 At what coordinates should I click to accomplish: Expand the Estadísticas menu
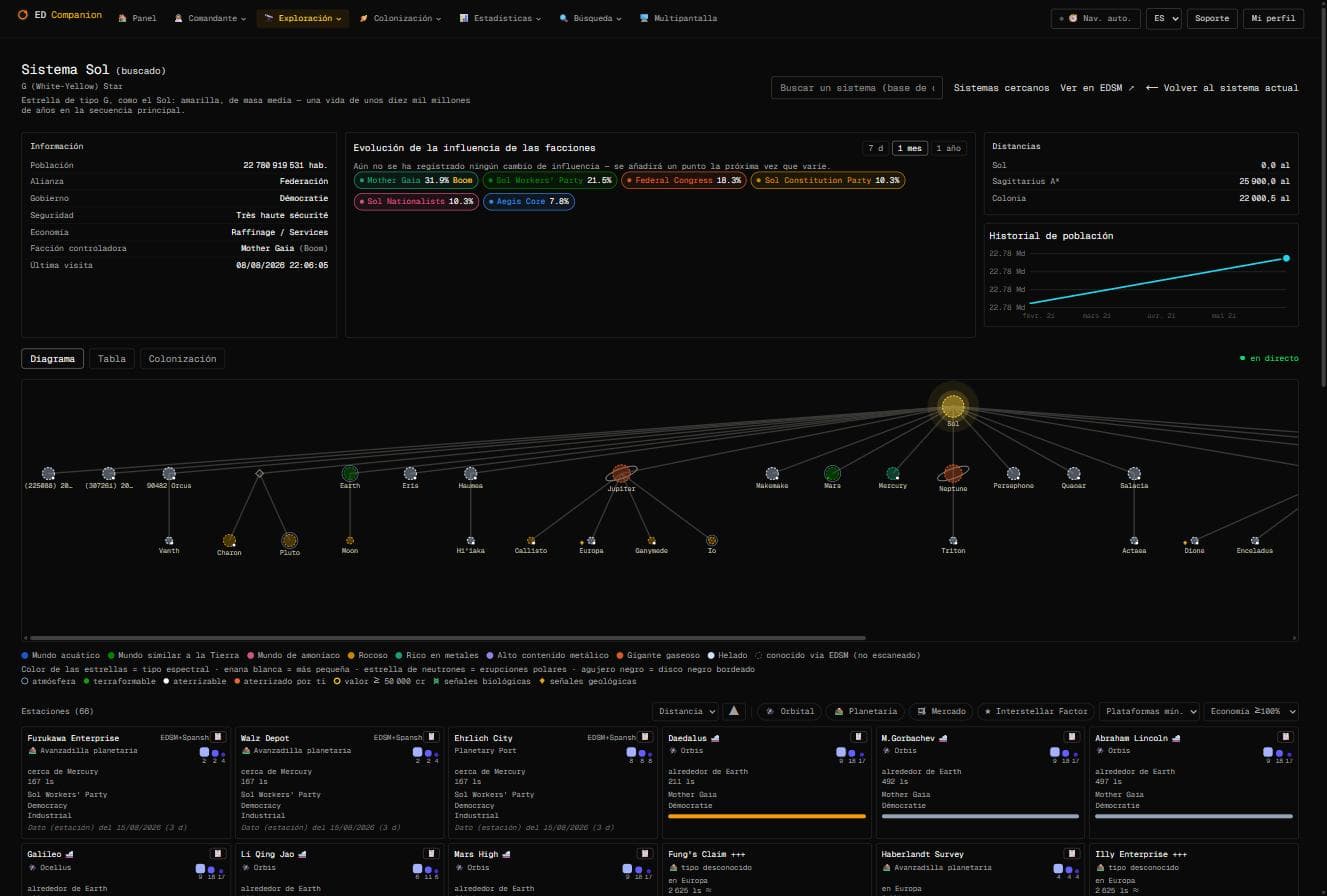coord(500,18)
